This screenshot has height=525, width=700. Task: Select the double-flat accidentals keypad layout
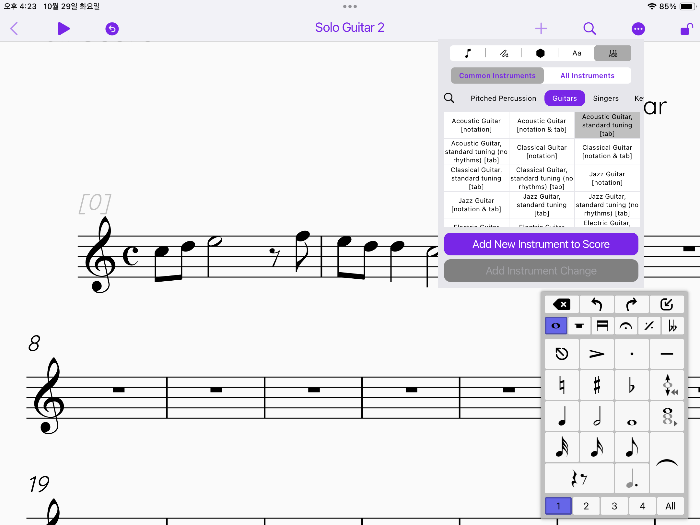point(672,326)
